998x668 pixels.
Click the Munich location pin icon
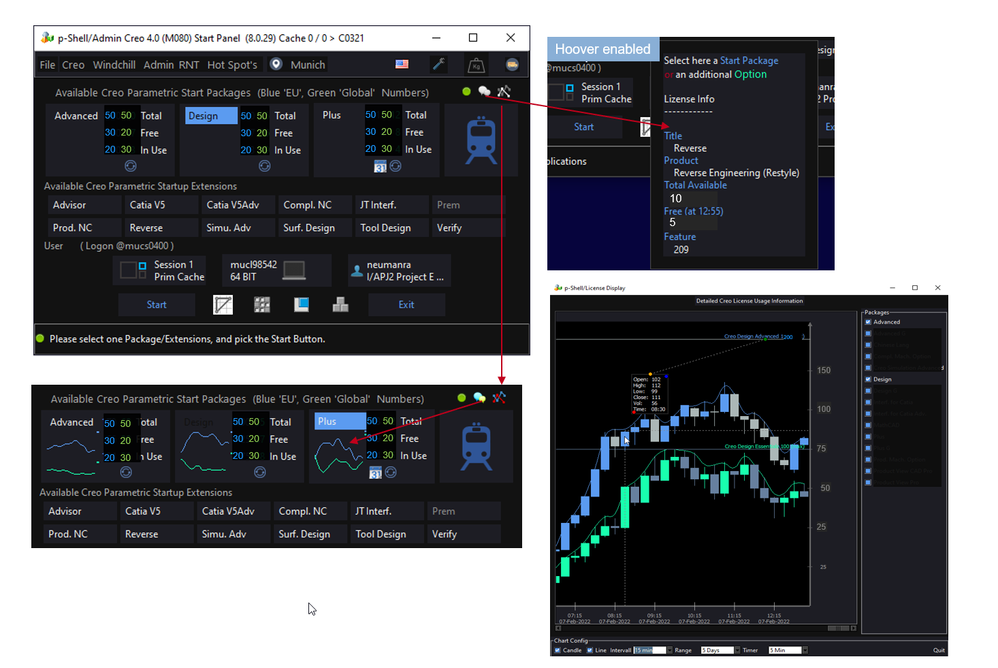click(276, 64)
